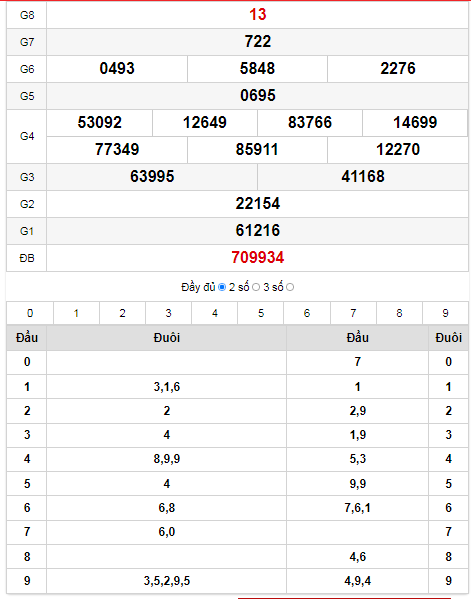471x599 pixels.
Task: Filter results by digit 7
Action: pyautogui.click(x=353, y=313)
